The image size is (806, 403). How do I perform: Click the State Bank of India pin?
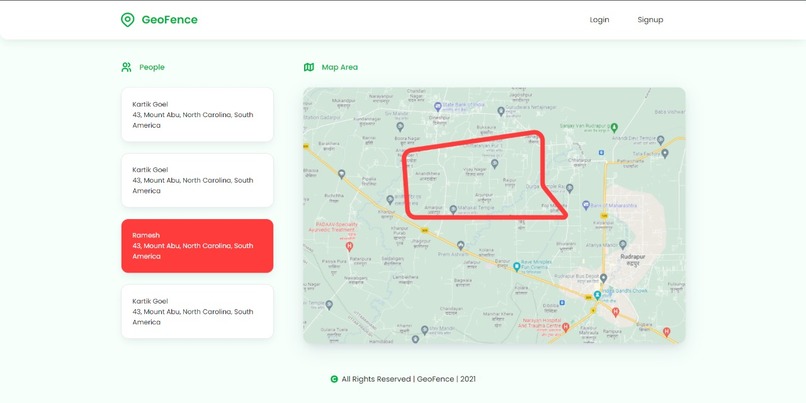coord(437,107)
